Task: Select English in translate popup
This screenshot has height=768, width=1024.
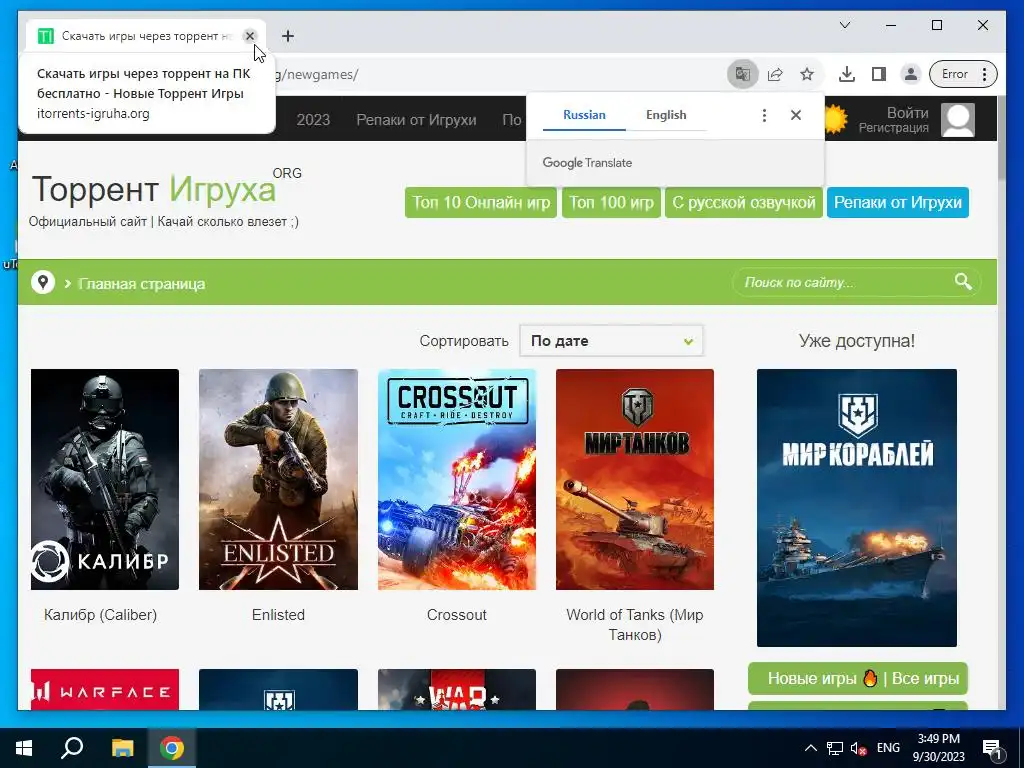Action: [665, 115]
